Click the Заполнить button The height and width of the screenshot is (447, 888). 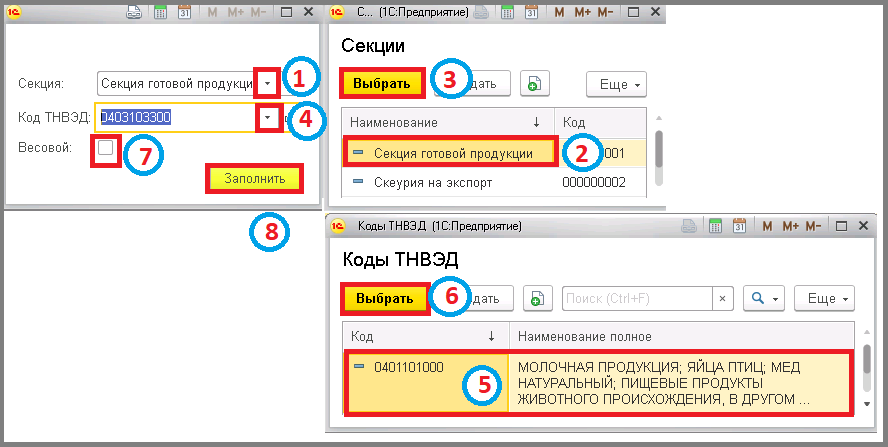tap(254, 178)
